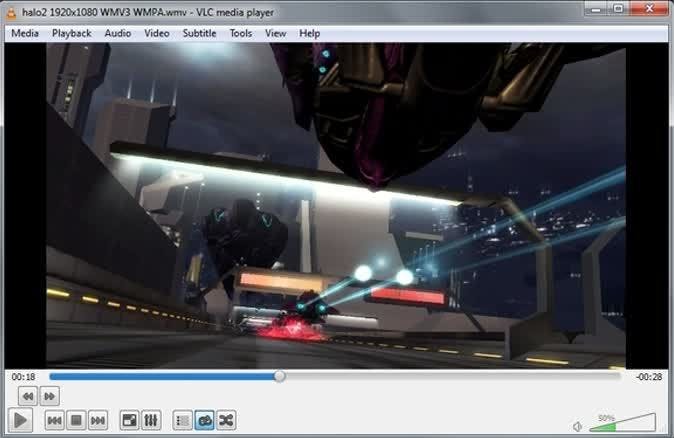Toggle the loop repeat button
Screen dimensions: 674x438
(204, 421)
